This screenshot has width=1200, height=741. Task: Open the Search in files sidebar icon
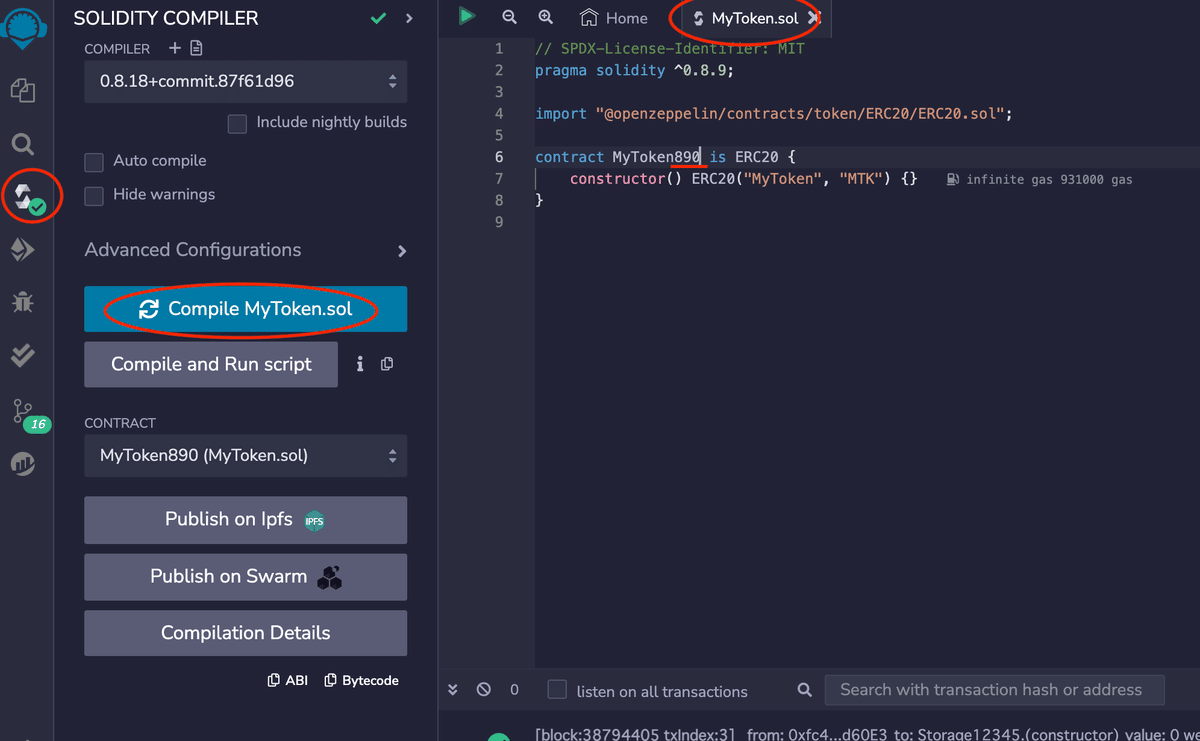(22, 145)
